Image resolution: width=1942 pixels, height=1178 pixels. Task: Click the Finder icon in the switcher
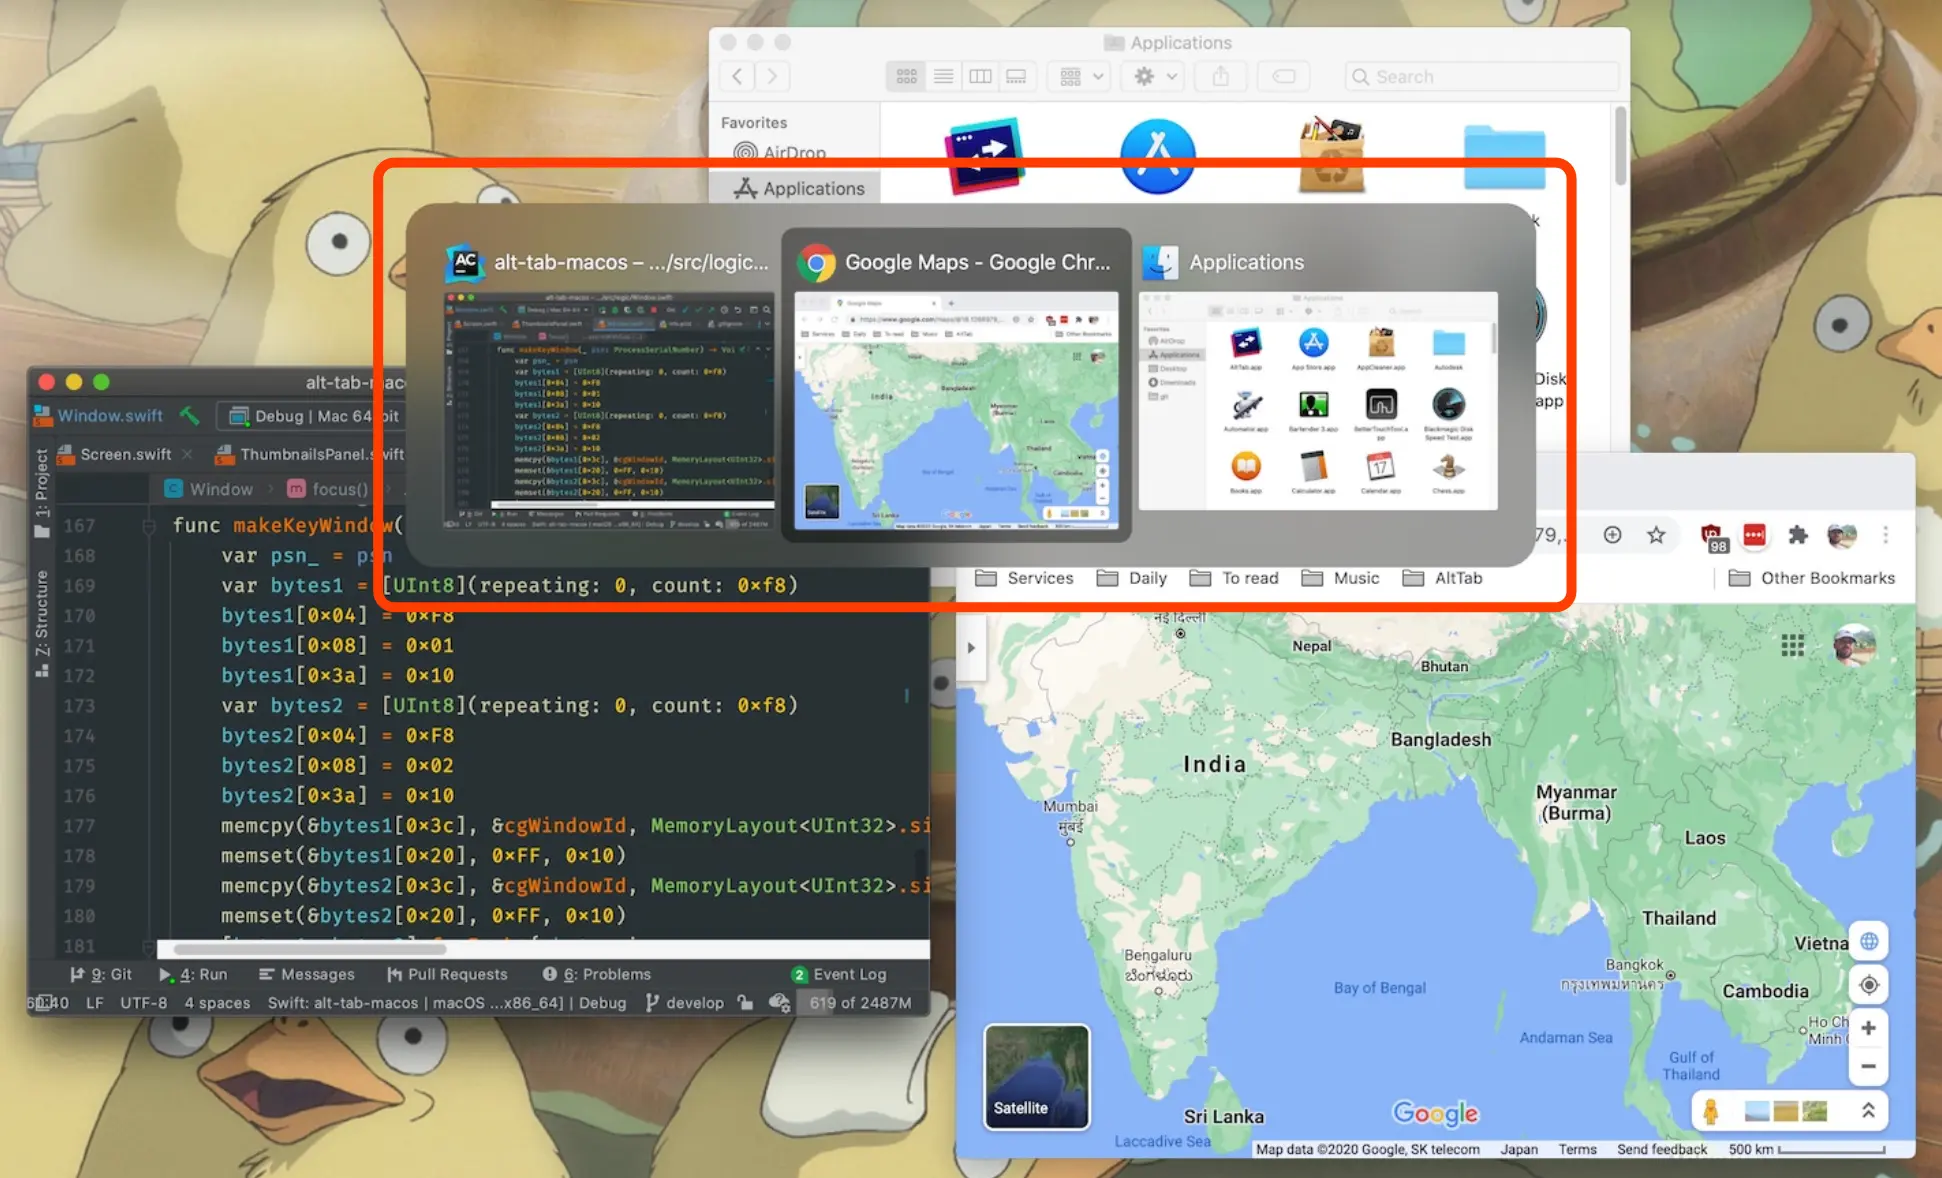coord(1161,262)
